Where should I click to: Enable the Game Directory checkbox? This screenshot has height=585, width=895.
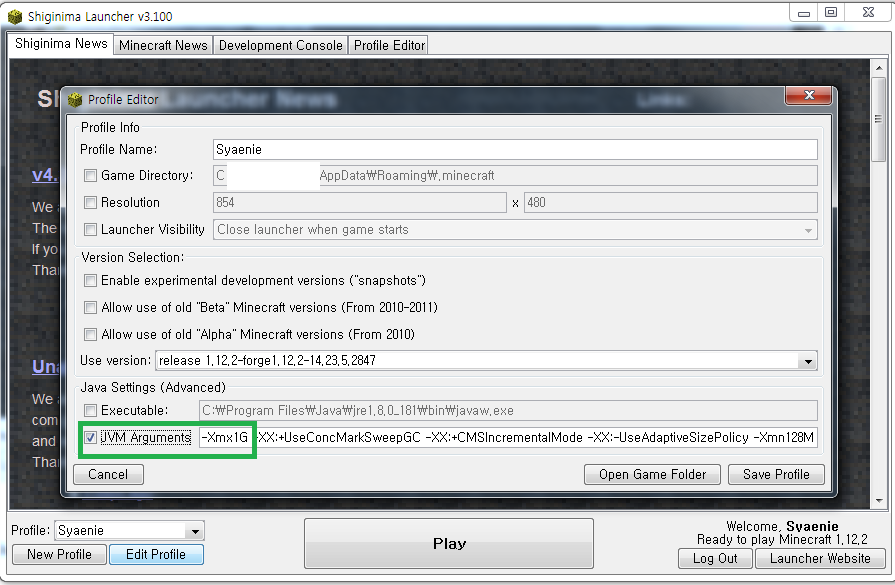point(90,175)
